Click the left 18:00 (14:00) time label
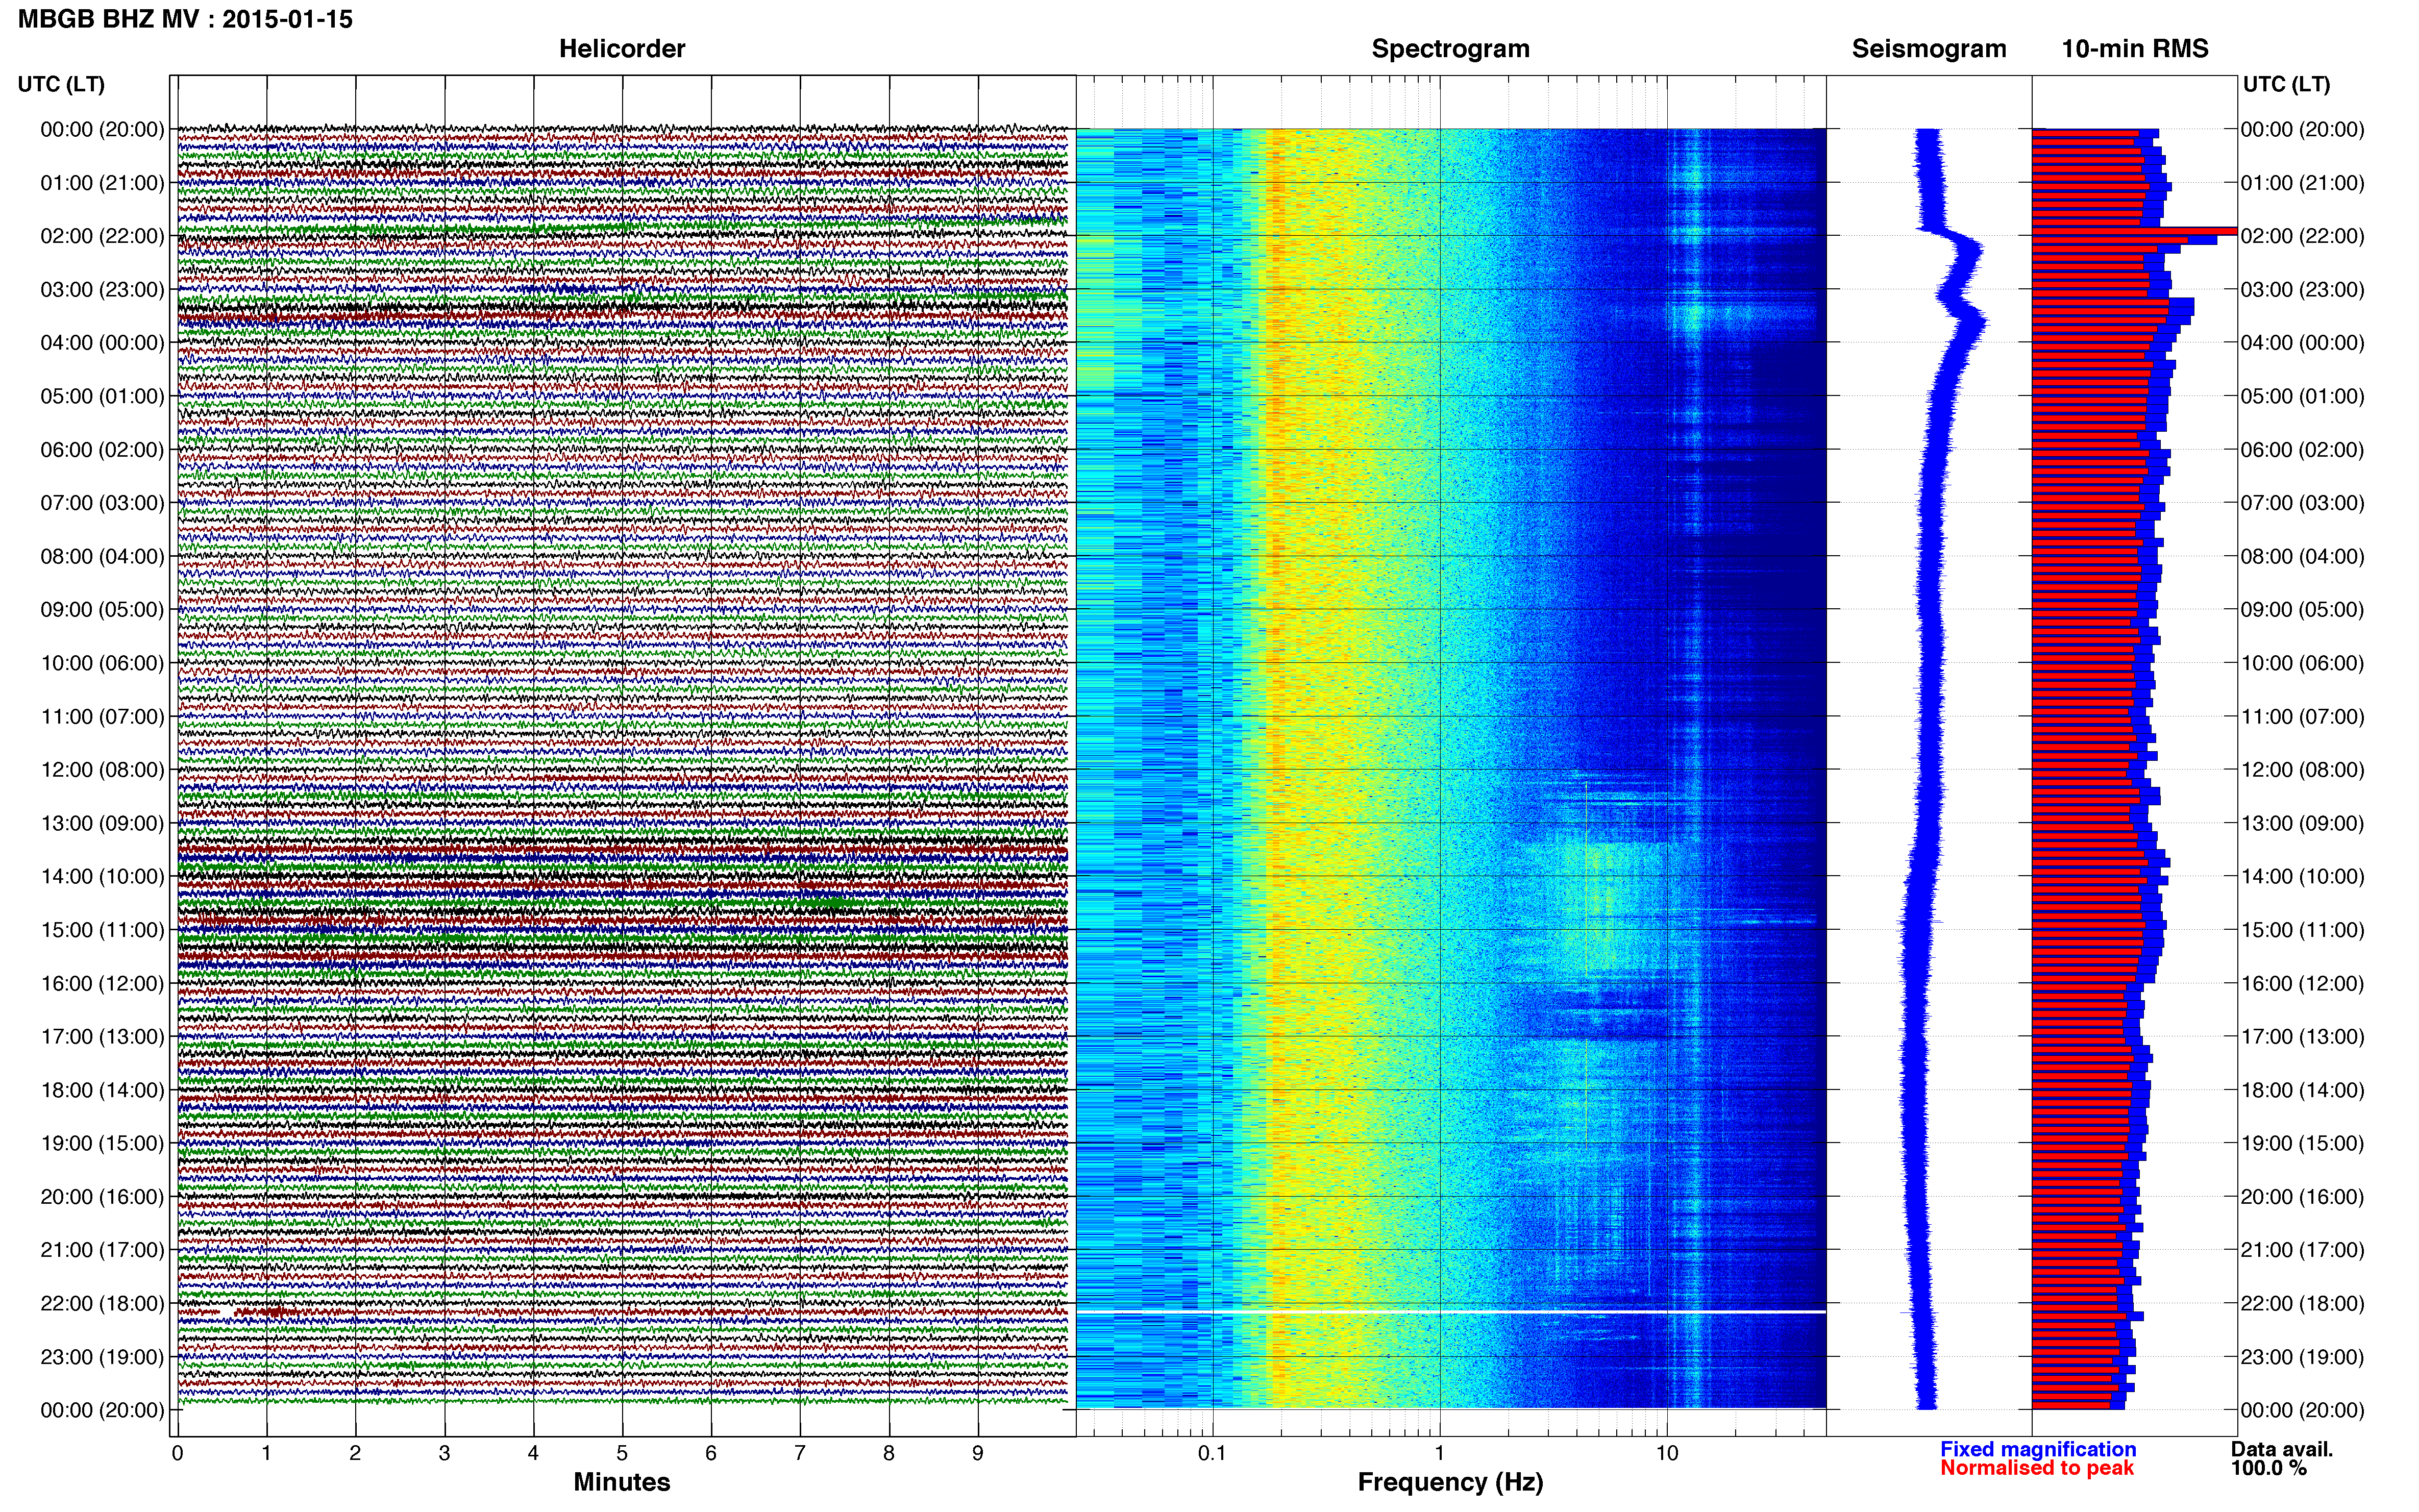 (x=102, y=1090)
